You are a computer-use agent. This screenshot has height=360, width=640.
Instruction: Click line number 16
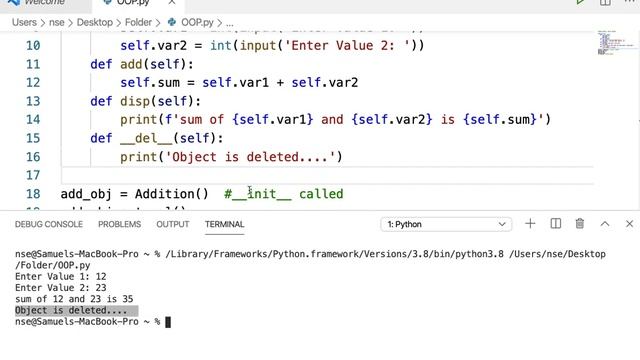(x=33, y=157)
